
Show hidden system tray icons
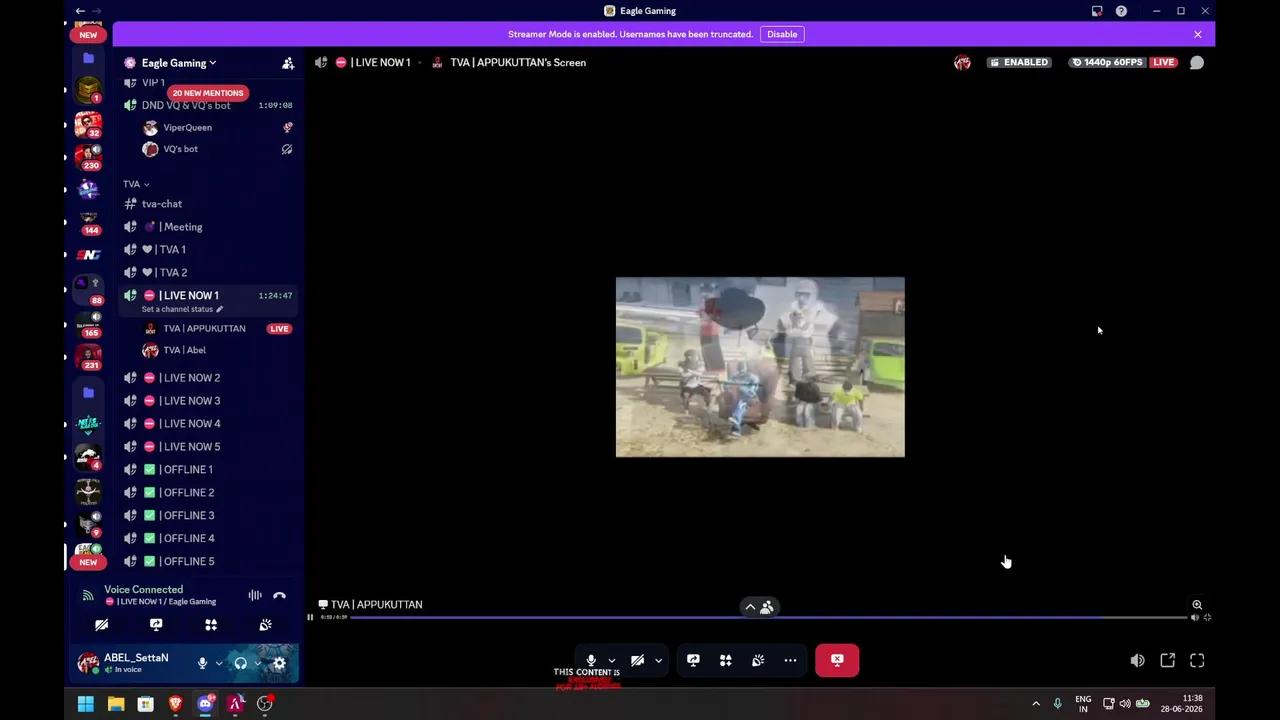click(1035, 704)
